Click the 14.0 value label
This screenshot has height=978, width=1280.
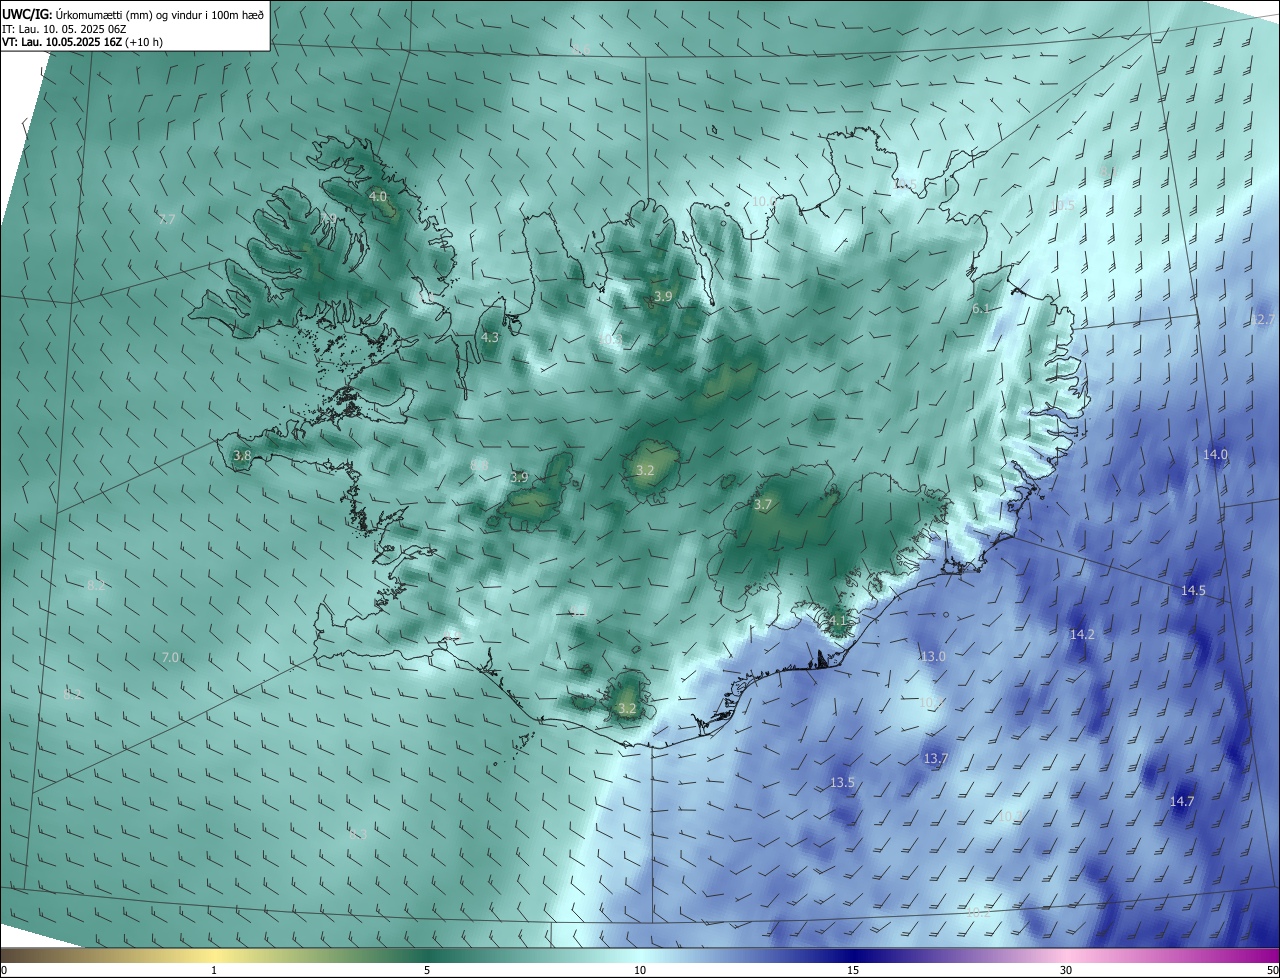1215,454
